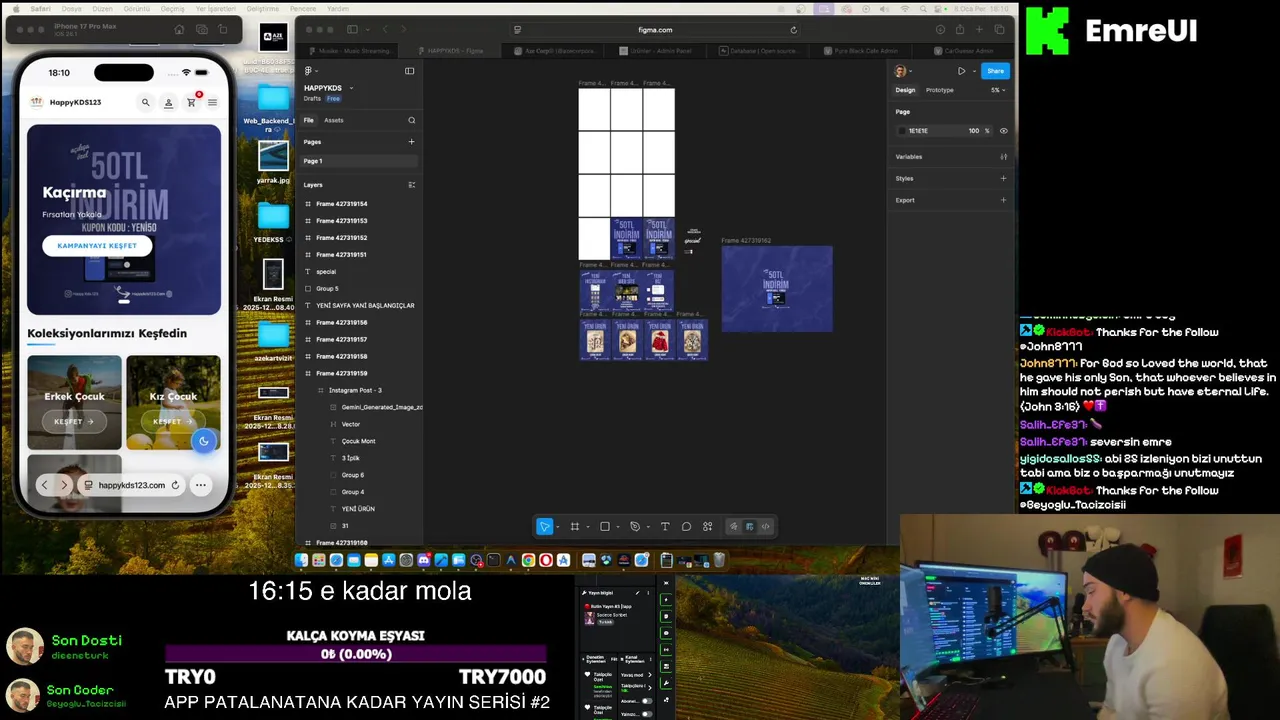
Task: Click the simulator Rotate icon
Action: [x=222, y=30]
